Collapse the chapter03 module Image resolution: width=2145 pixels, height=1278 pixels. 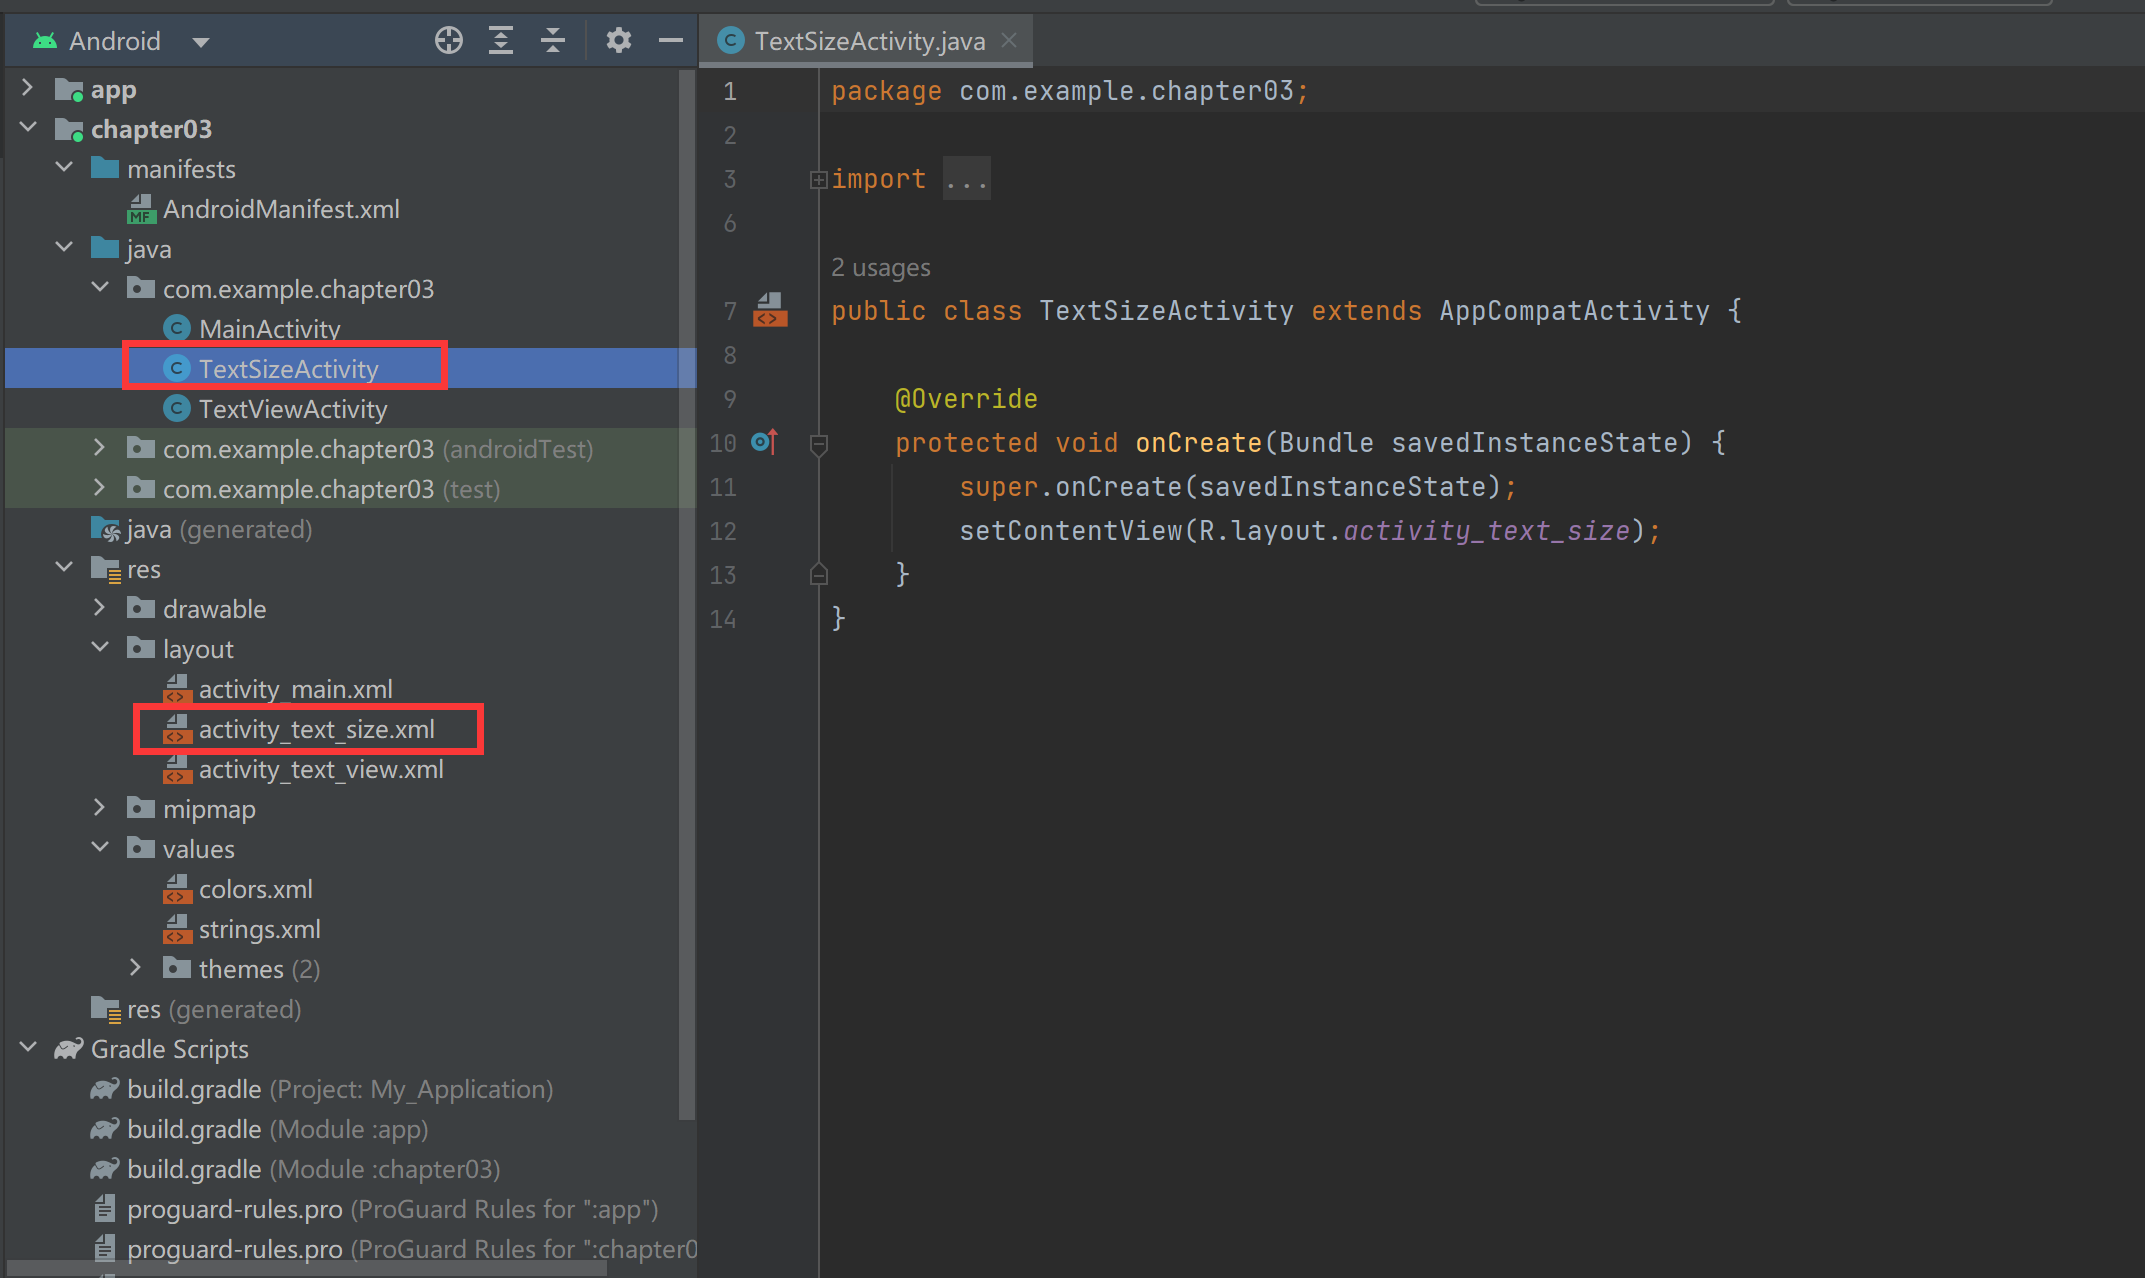click(x=28, y=128)
